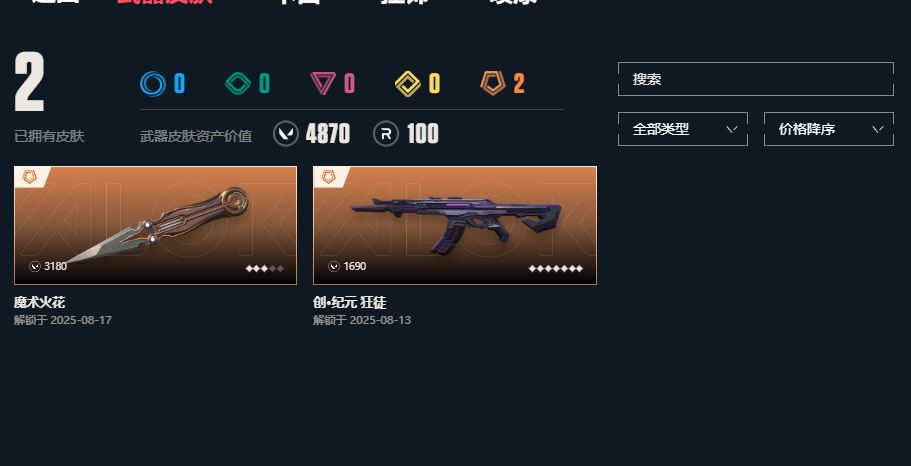
Task: Click the VP currency icon beside 4870
Action: (x=286, y=134)
